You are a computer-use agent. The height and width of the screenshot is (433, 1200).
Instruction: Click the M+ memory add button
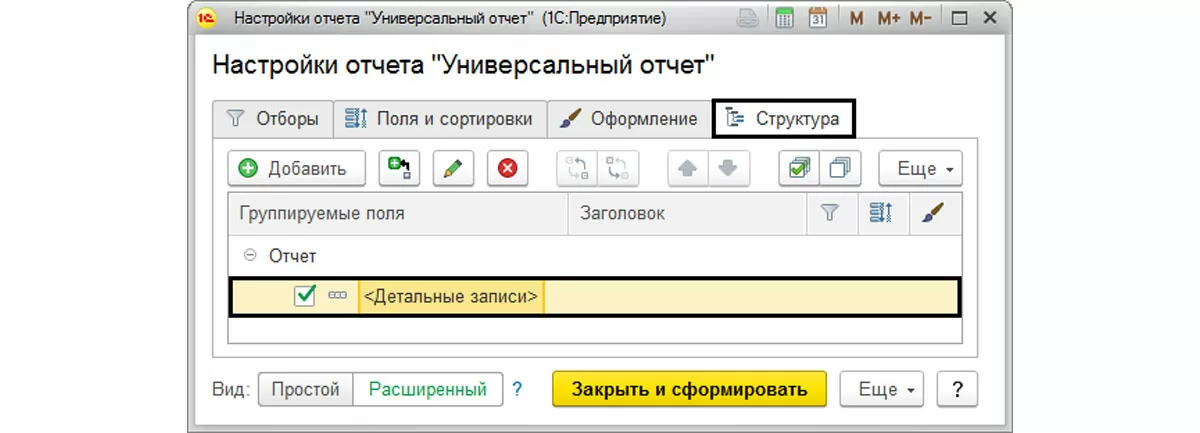[x=888, y=18]
